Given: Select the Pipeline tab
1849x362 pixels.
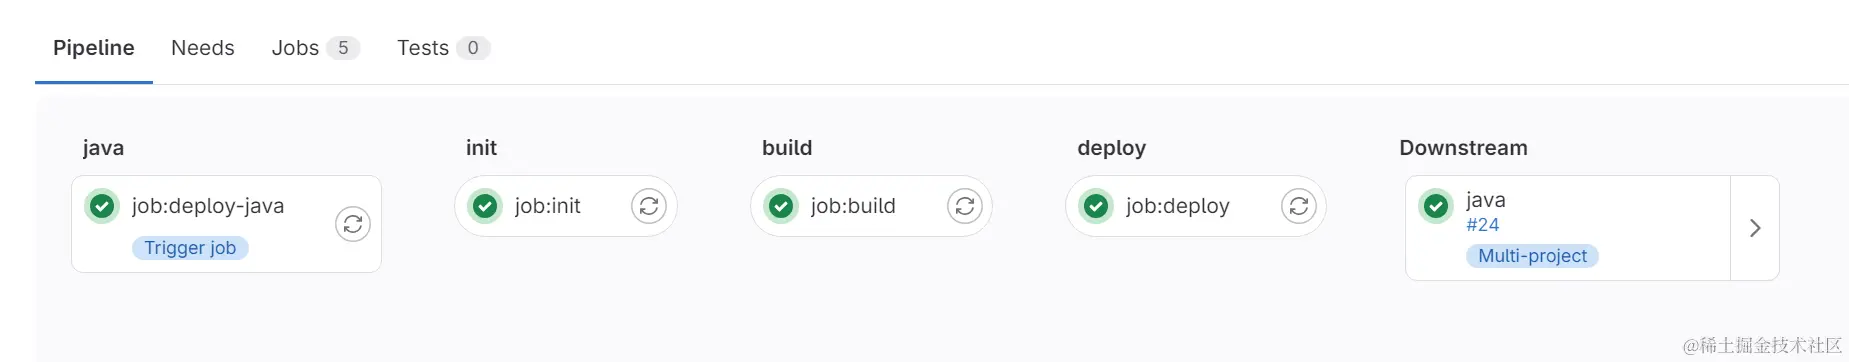Looking at the screenshot, I should point(94,48).
